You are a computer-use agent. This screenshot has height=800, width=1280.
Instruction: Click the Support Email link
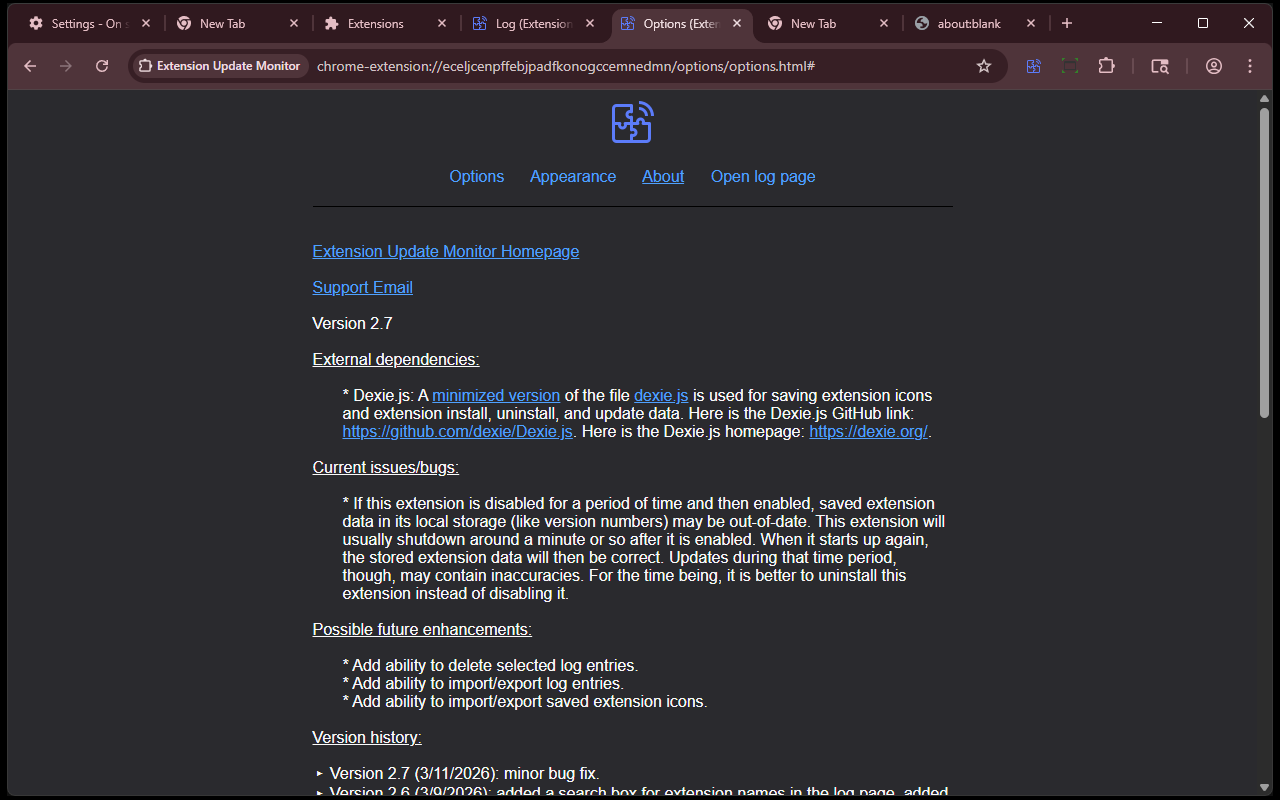click(x=363, y=287)
